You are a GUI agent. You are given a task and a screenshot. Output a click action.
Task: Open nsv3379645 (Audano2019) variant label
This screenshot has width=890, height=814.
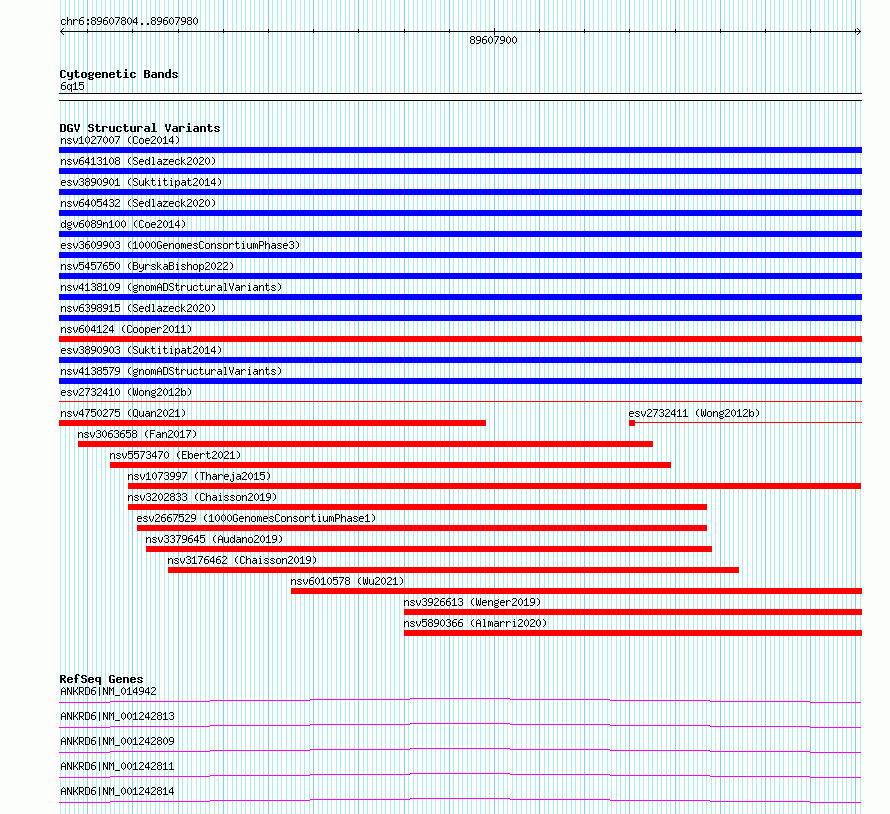(x=214, y=539)
